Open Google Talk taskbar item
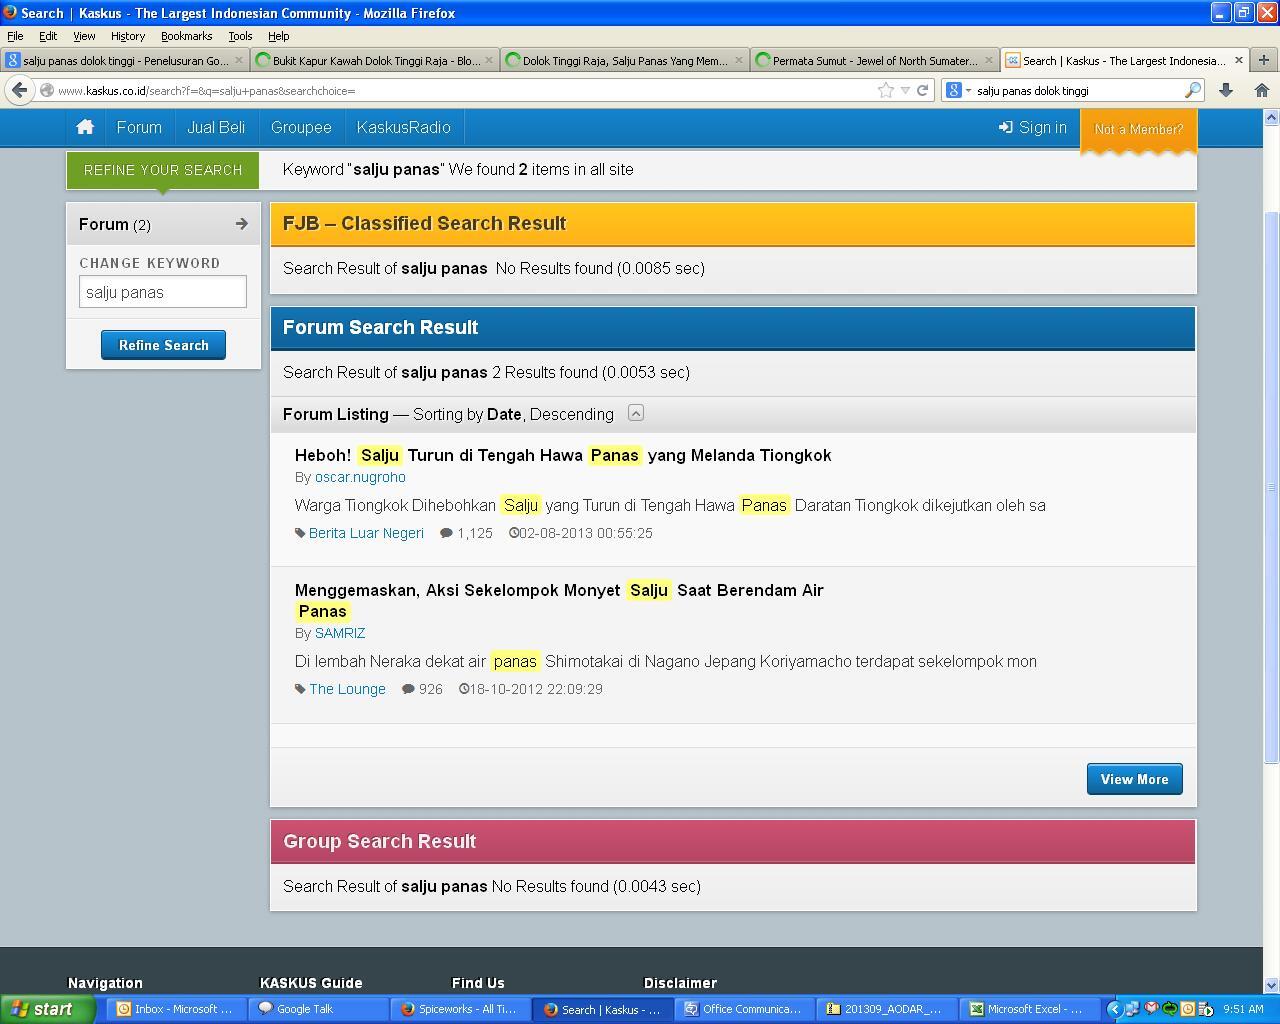 click(x=317, y=1009)
